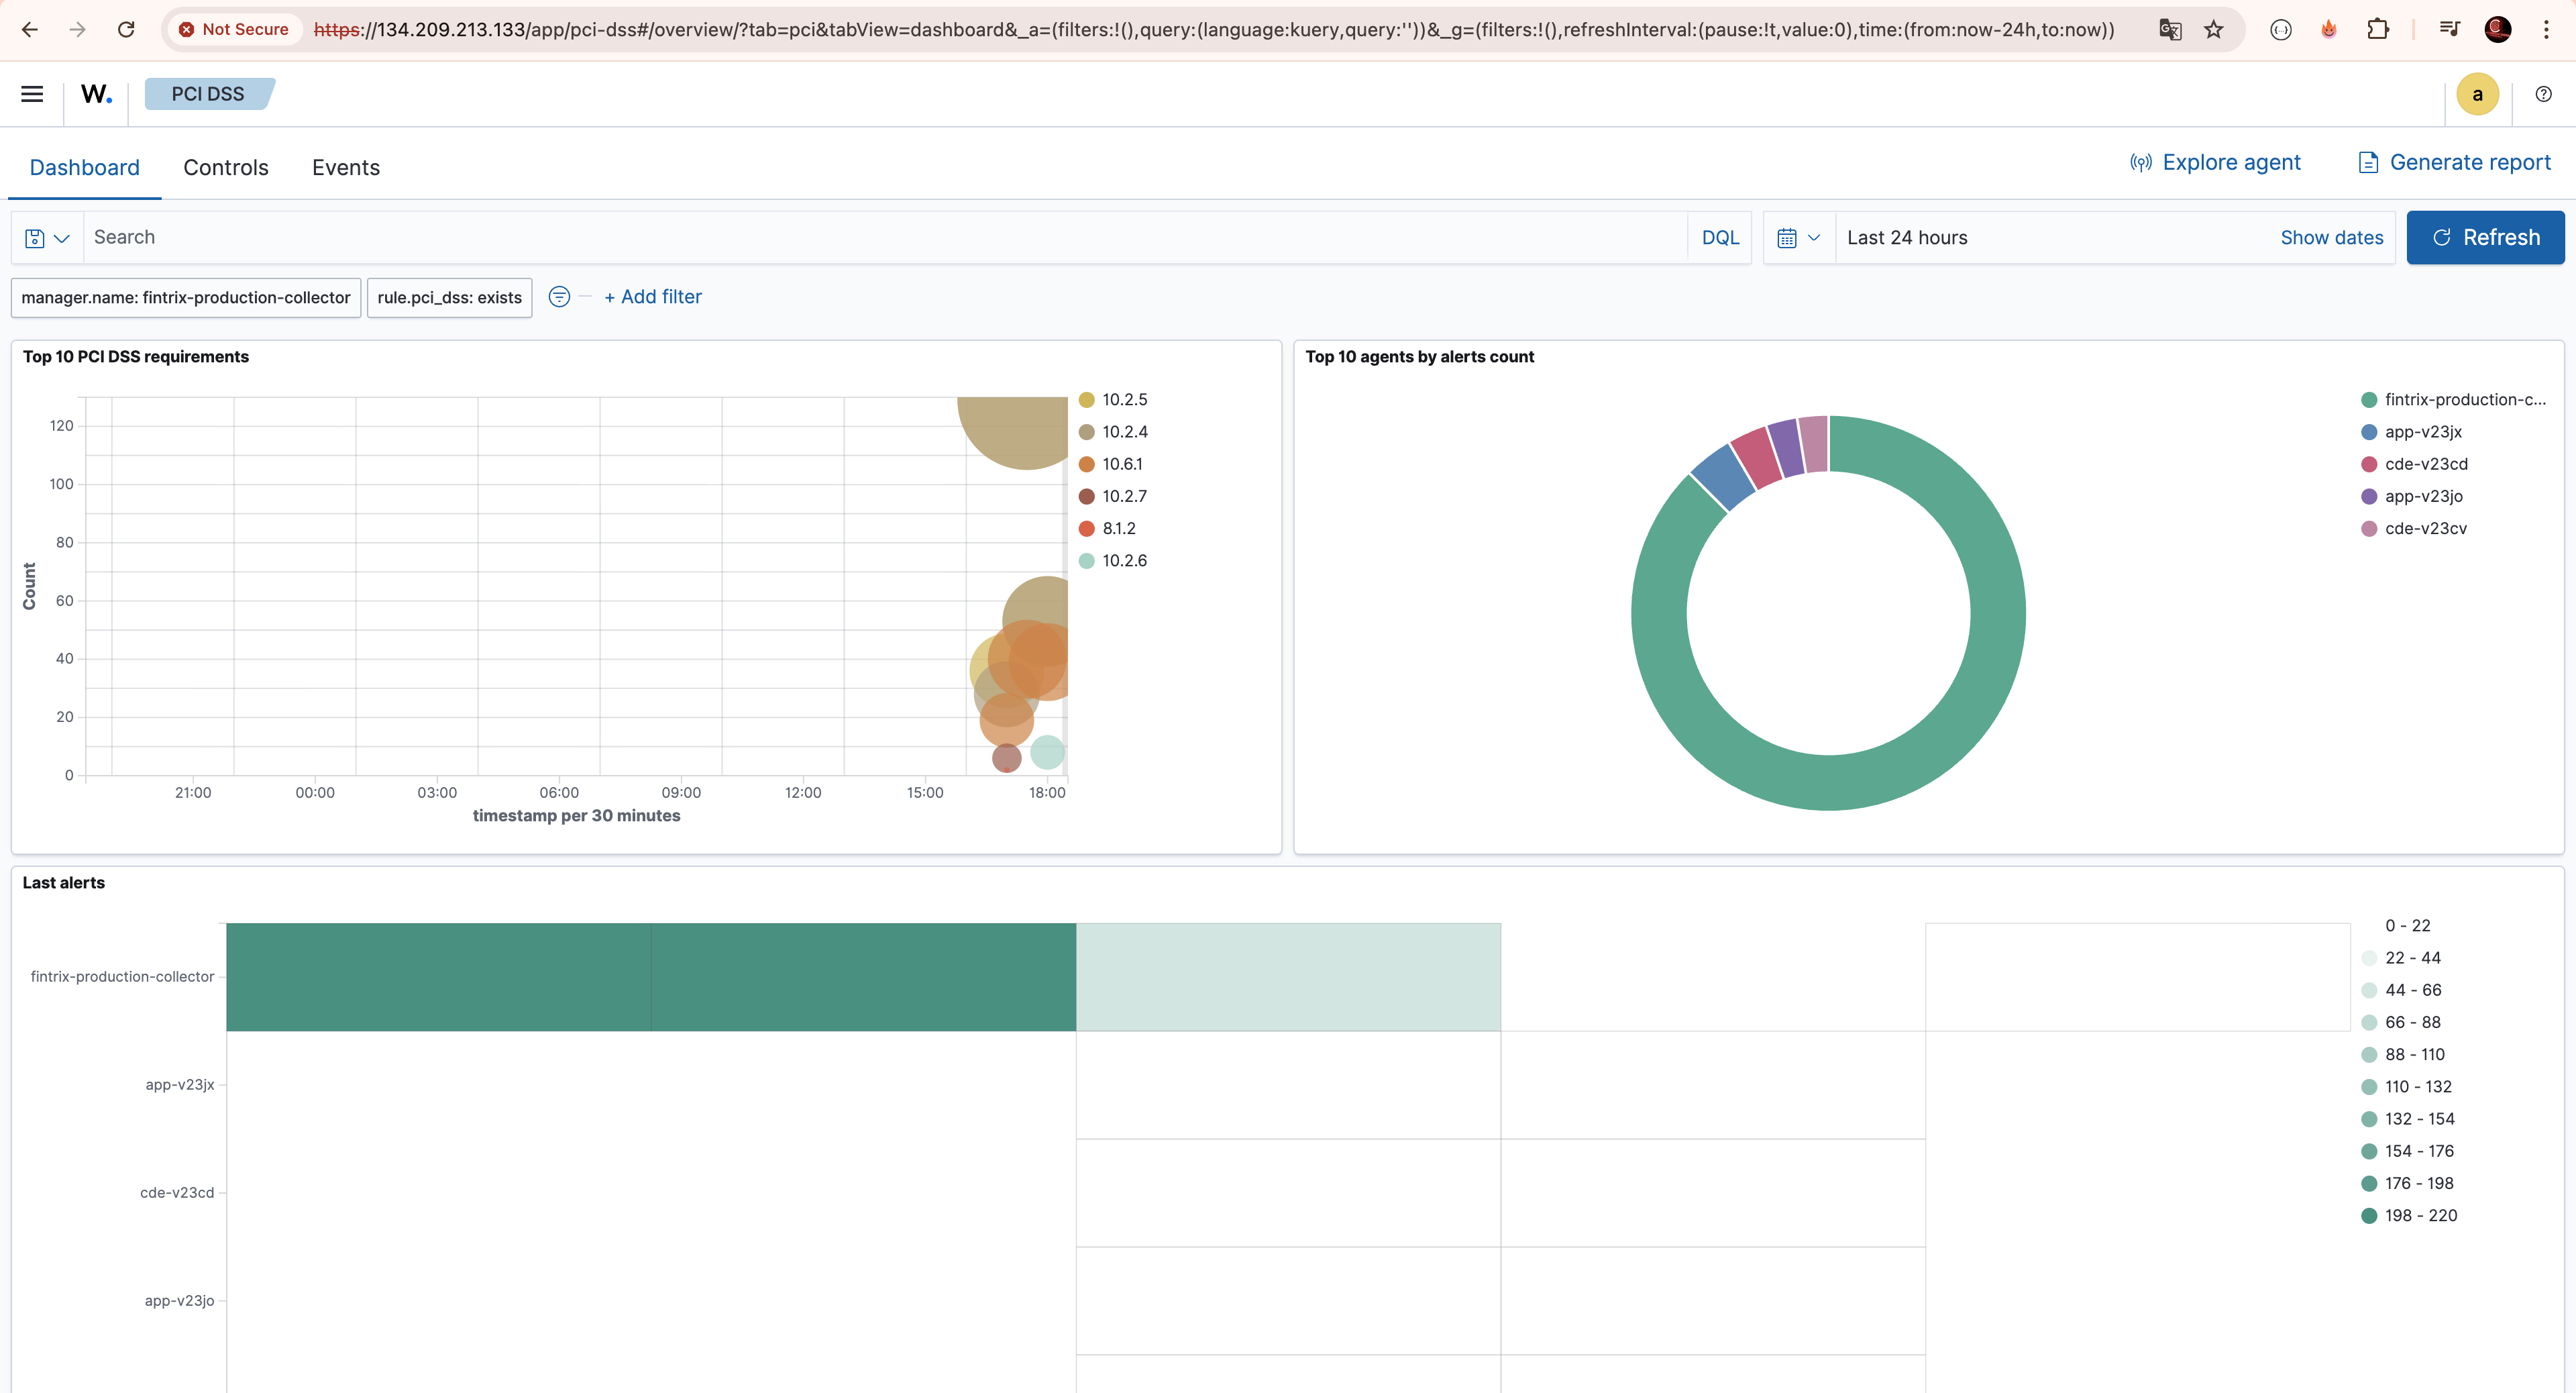Click the Not Secure site warning badge
Image resolution: width=2576 pixels, height=1393 pixels.
pyautogui.click(x=234, y=30)
